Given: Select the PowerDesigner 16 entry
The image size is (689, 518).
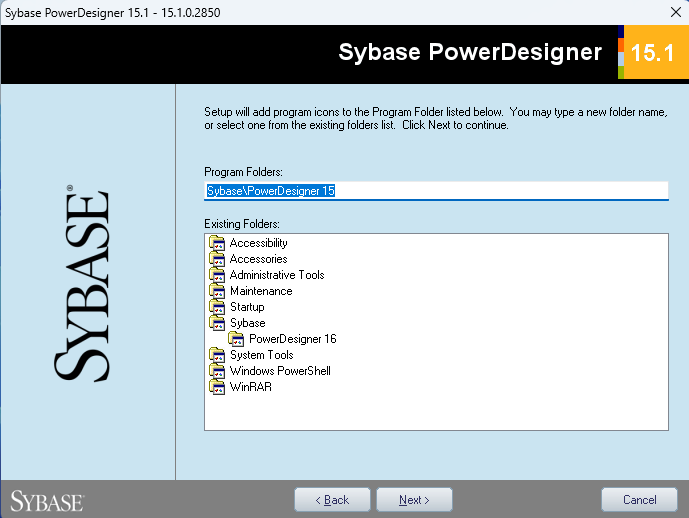Looking at the screenshot, I should point(293,339).
